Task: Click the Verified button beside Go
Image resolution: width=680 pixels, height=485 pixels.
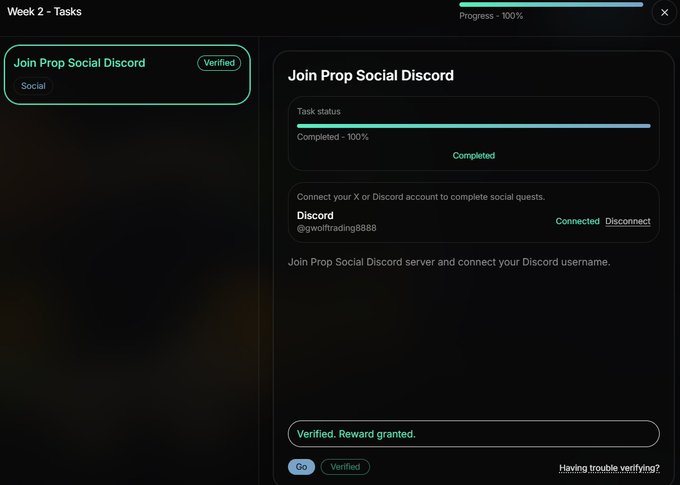Action: 345,467
